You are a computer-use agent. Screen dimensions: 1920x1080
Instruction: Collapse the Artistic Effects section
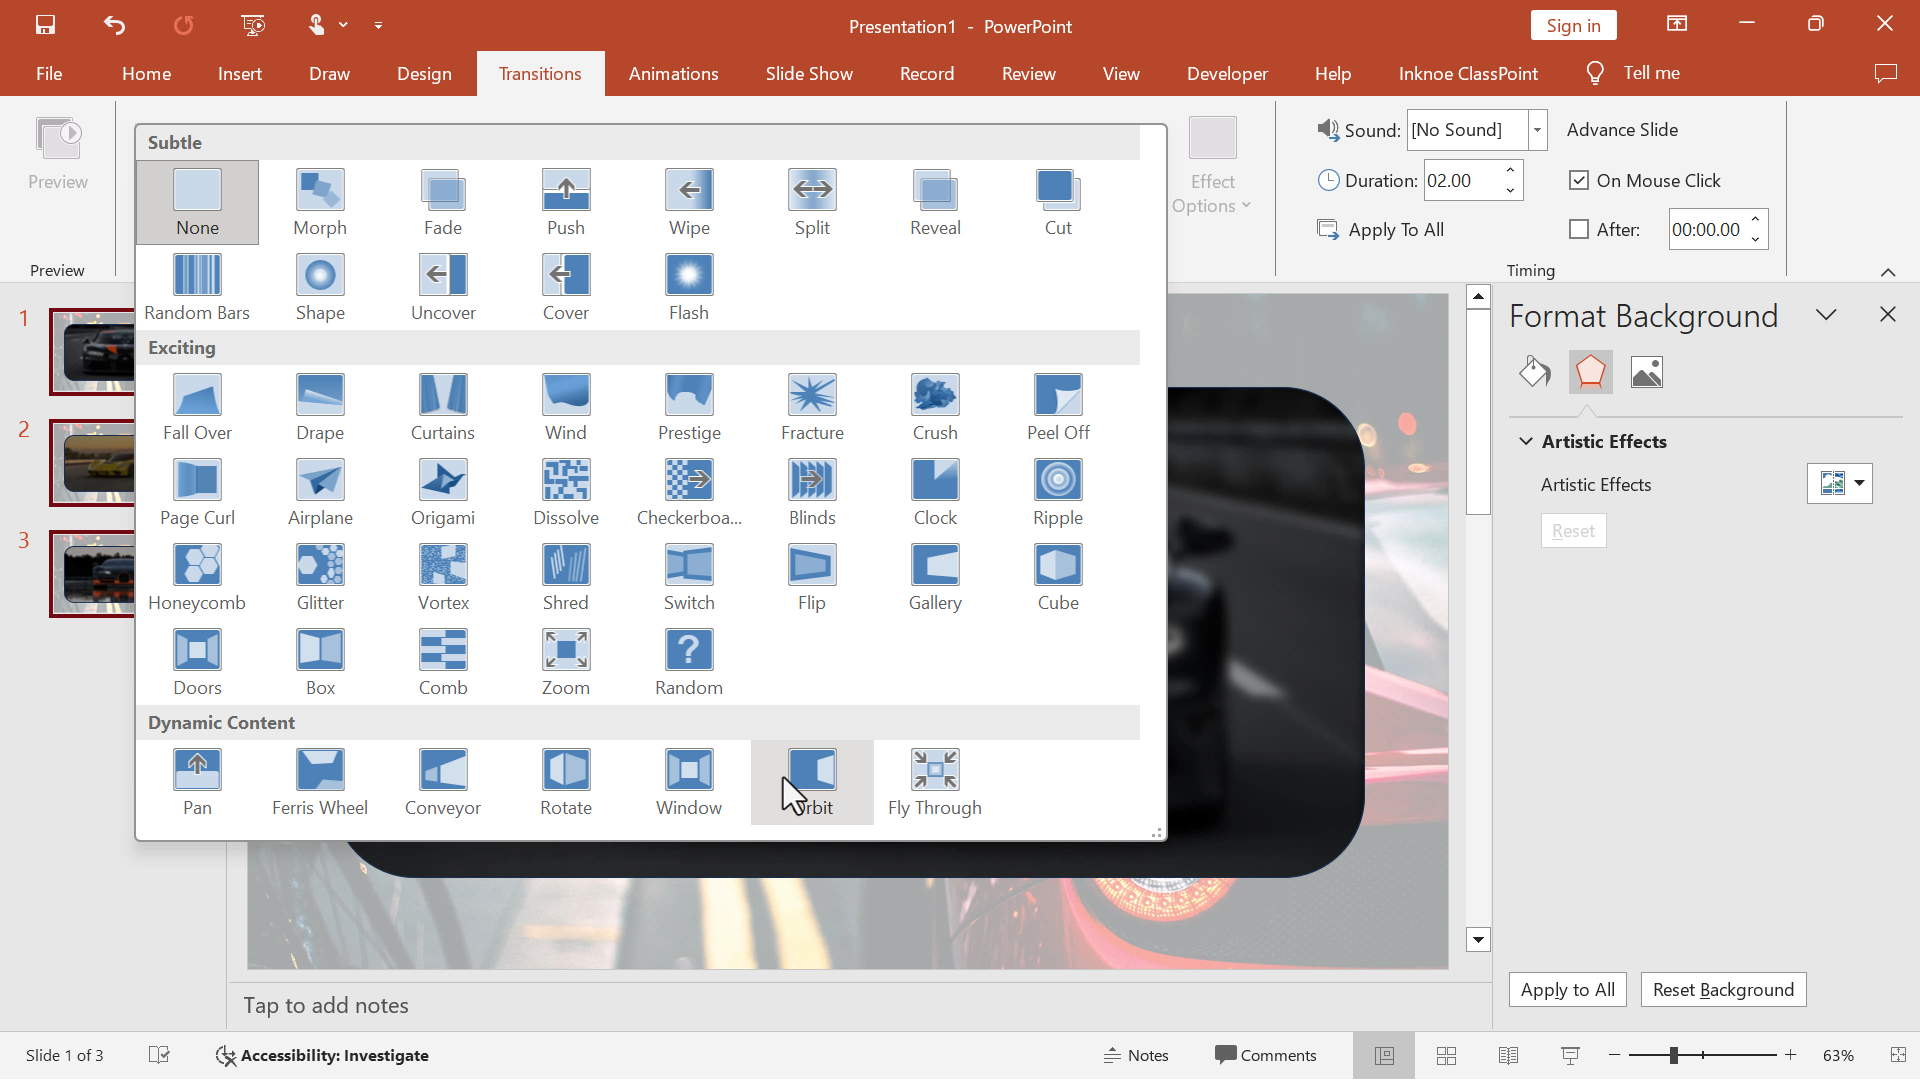1526,440
